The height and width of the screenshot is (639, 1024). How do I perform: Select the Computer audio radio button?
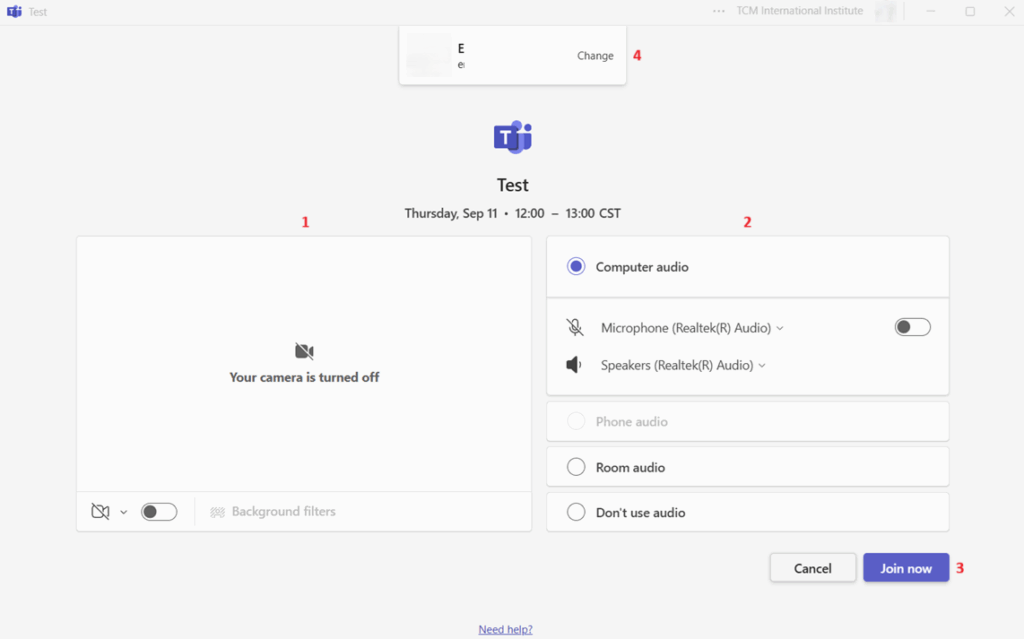576,267
